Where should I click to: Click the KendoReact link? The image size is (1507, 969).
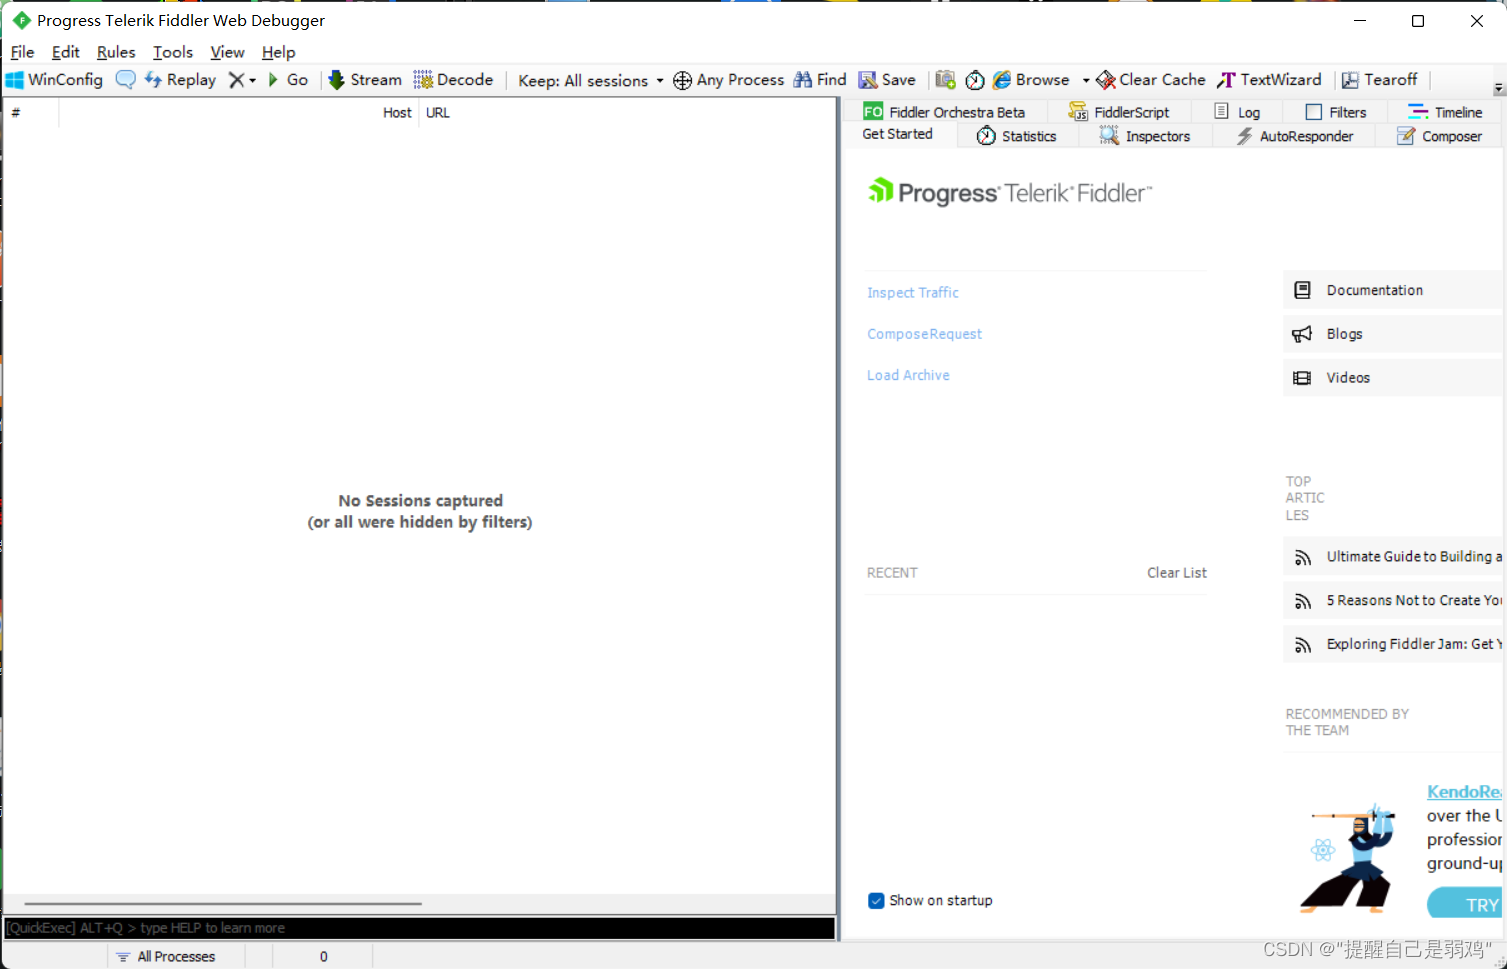(1464, 792)
